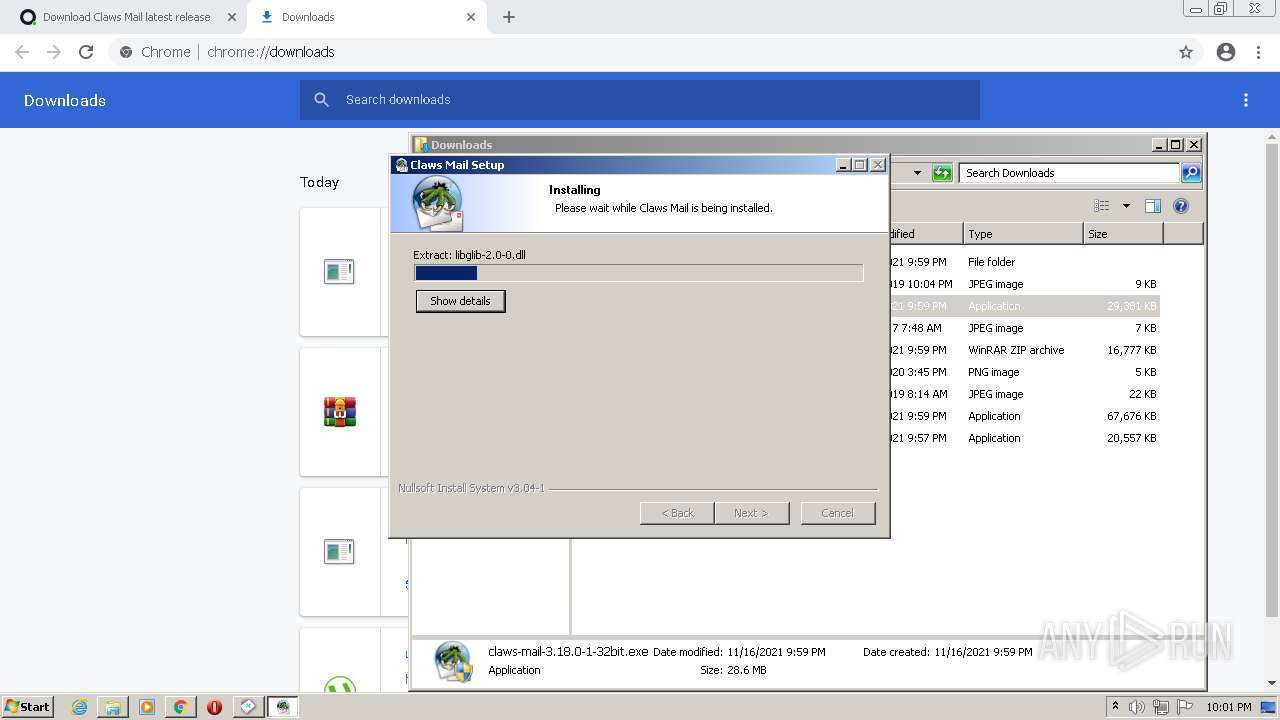This screenshot has width=1280, height=720.
Task: Click the chrome://downloads address bar
Action: (640, 52)
